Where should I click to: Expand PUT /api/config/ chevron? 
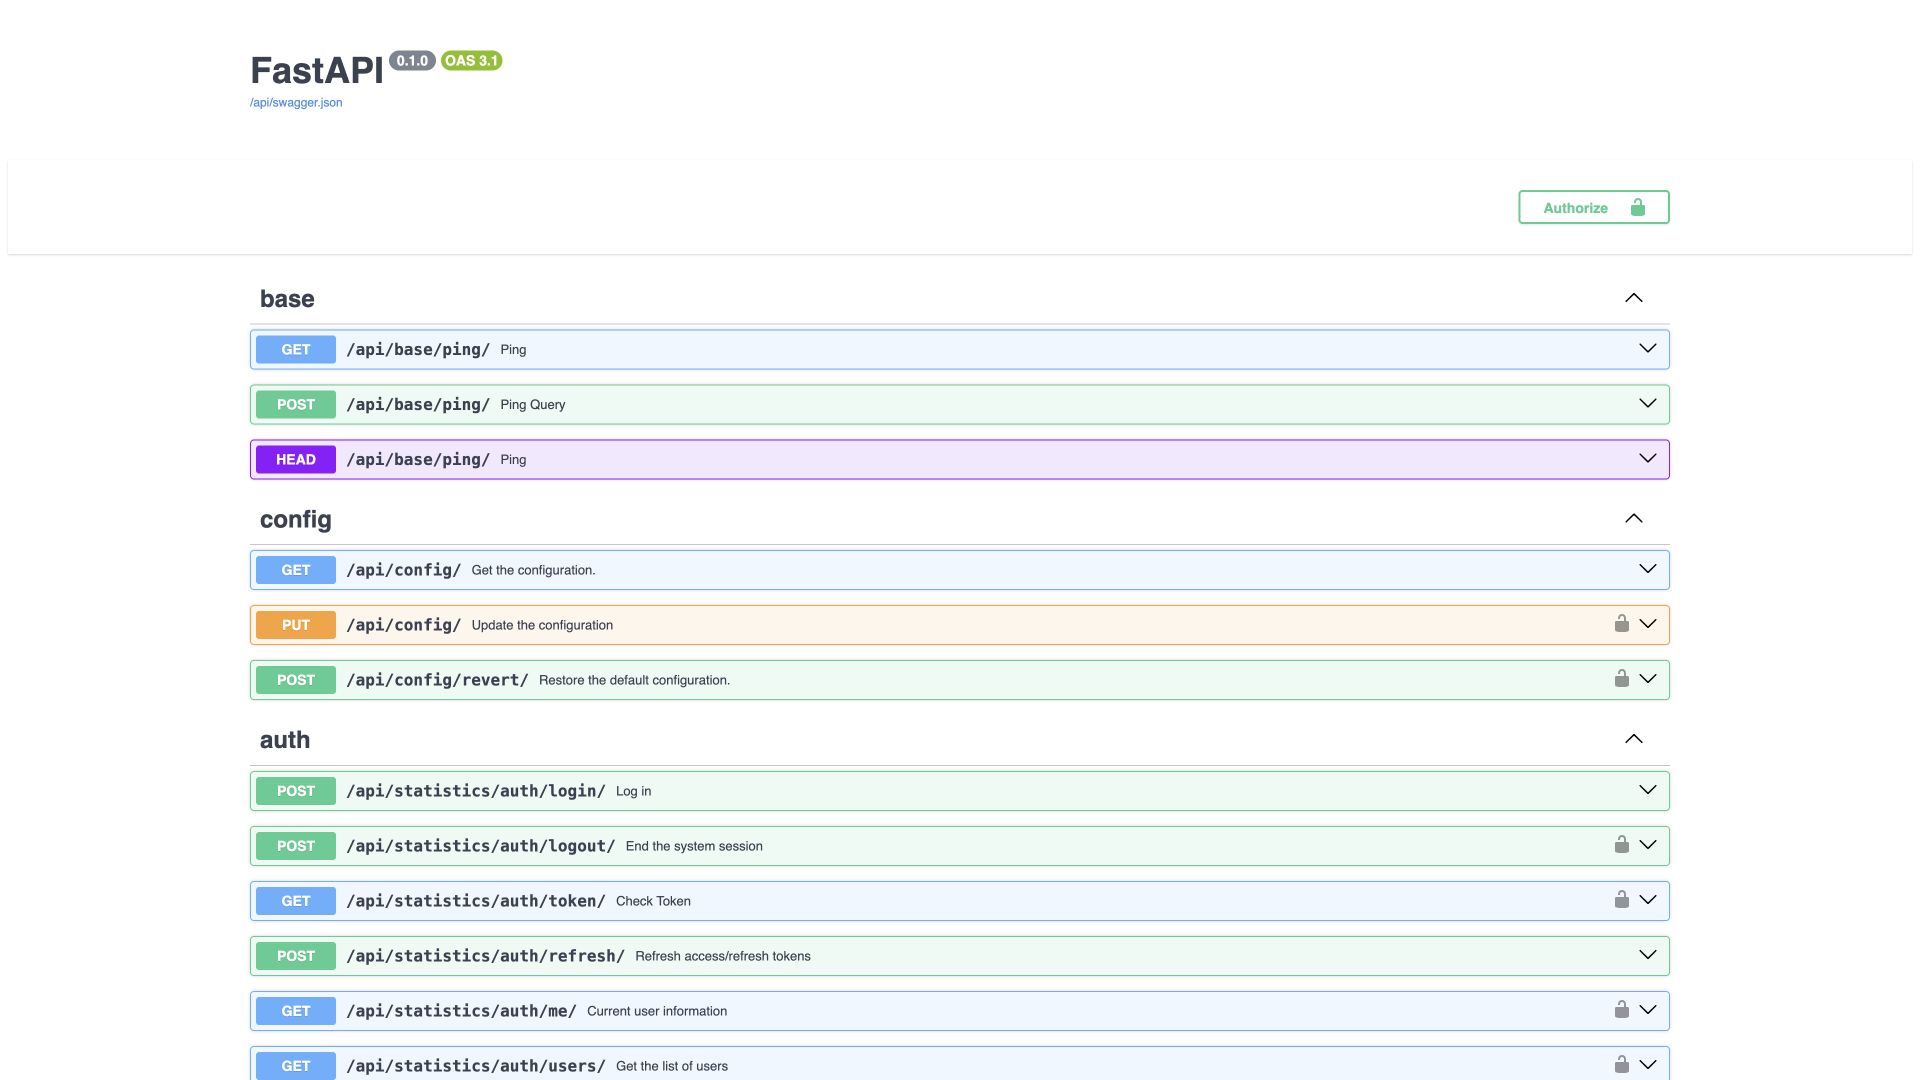[x=1647, y=624]
